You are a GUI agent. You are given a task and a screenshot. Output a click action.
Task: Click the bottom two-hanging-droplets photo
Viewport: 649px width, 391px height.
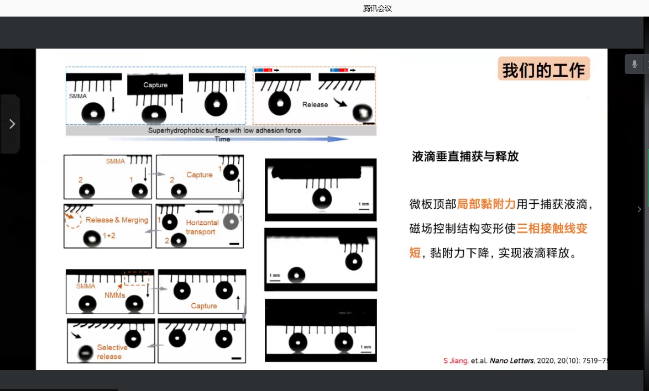[x=321, y=330]
